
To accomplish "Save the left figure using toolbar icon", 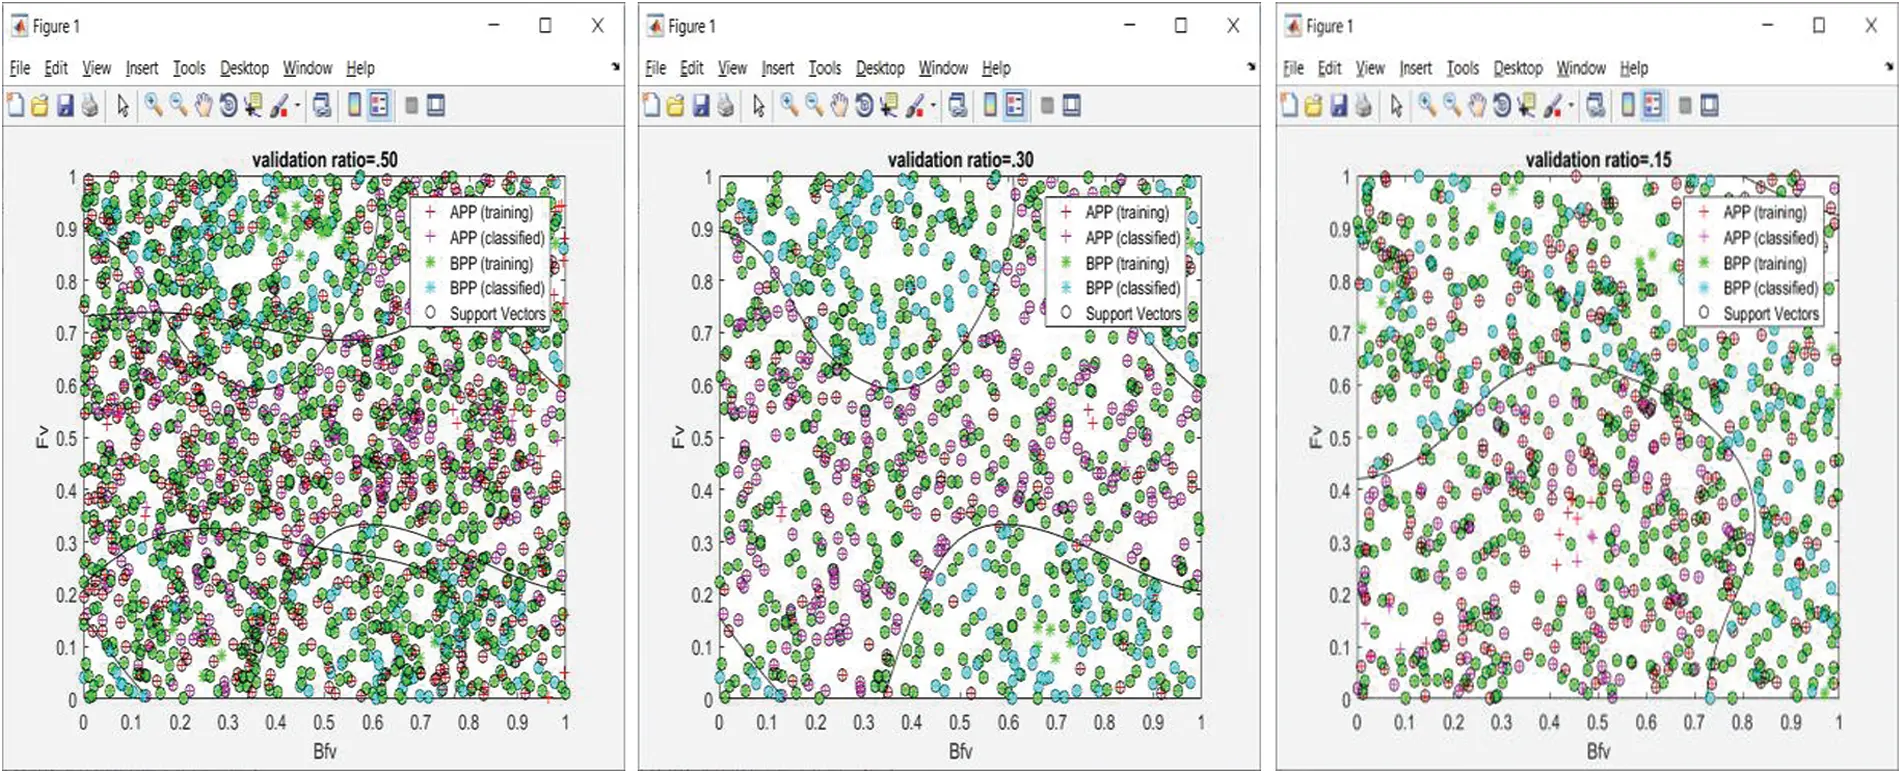I will pyautogui.click(x=65, y=105).
